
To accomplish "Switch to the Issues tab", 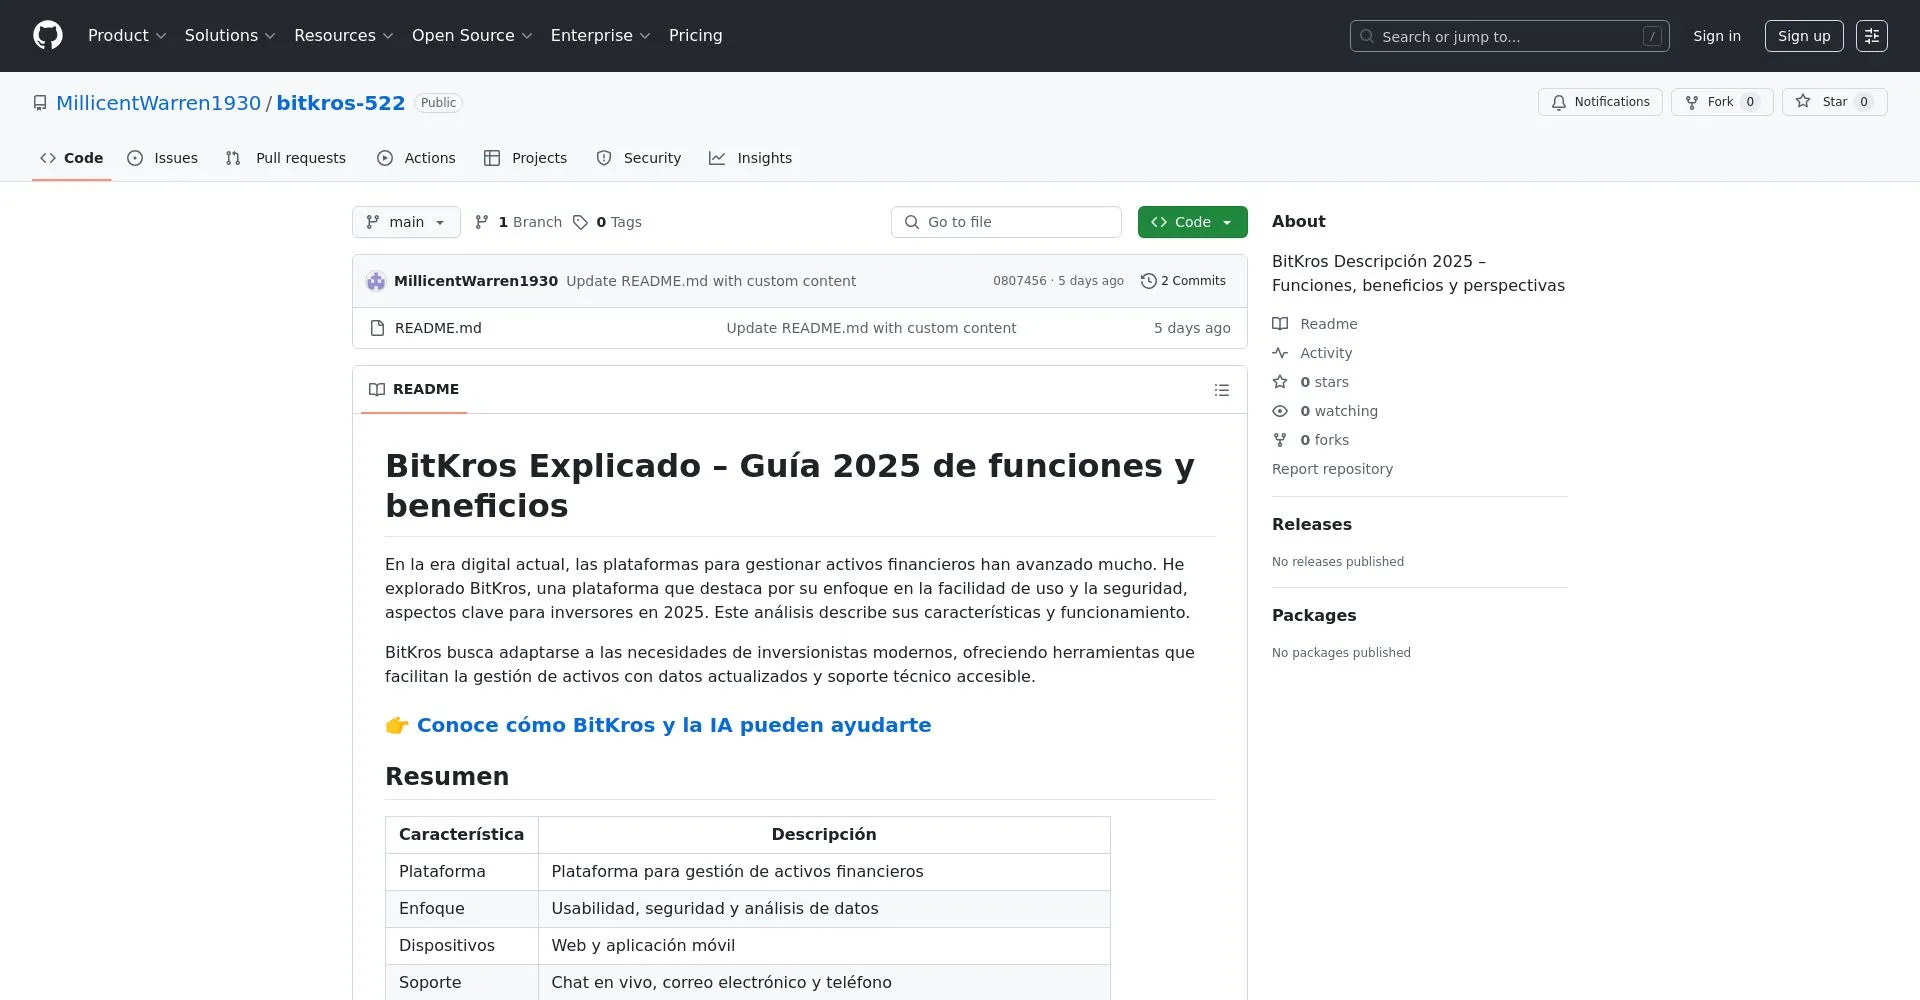I will [x=162, y=158].
